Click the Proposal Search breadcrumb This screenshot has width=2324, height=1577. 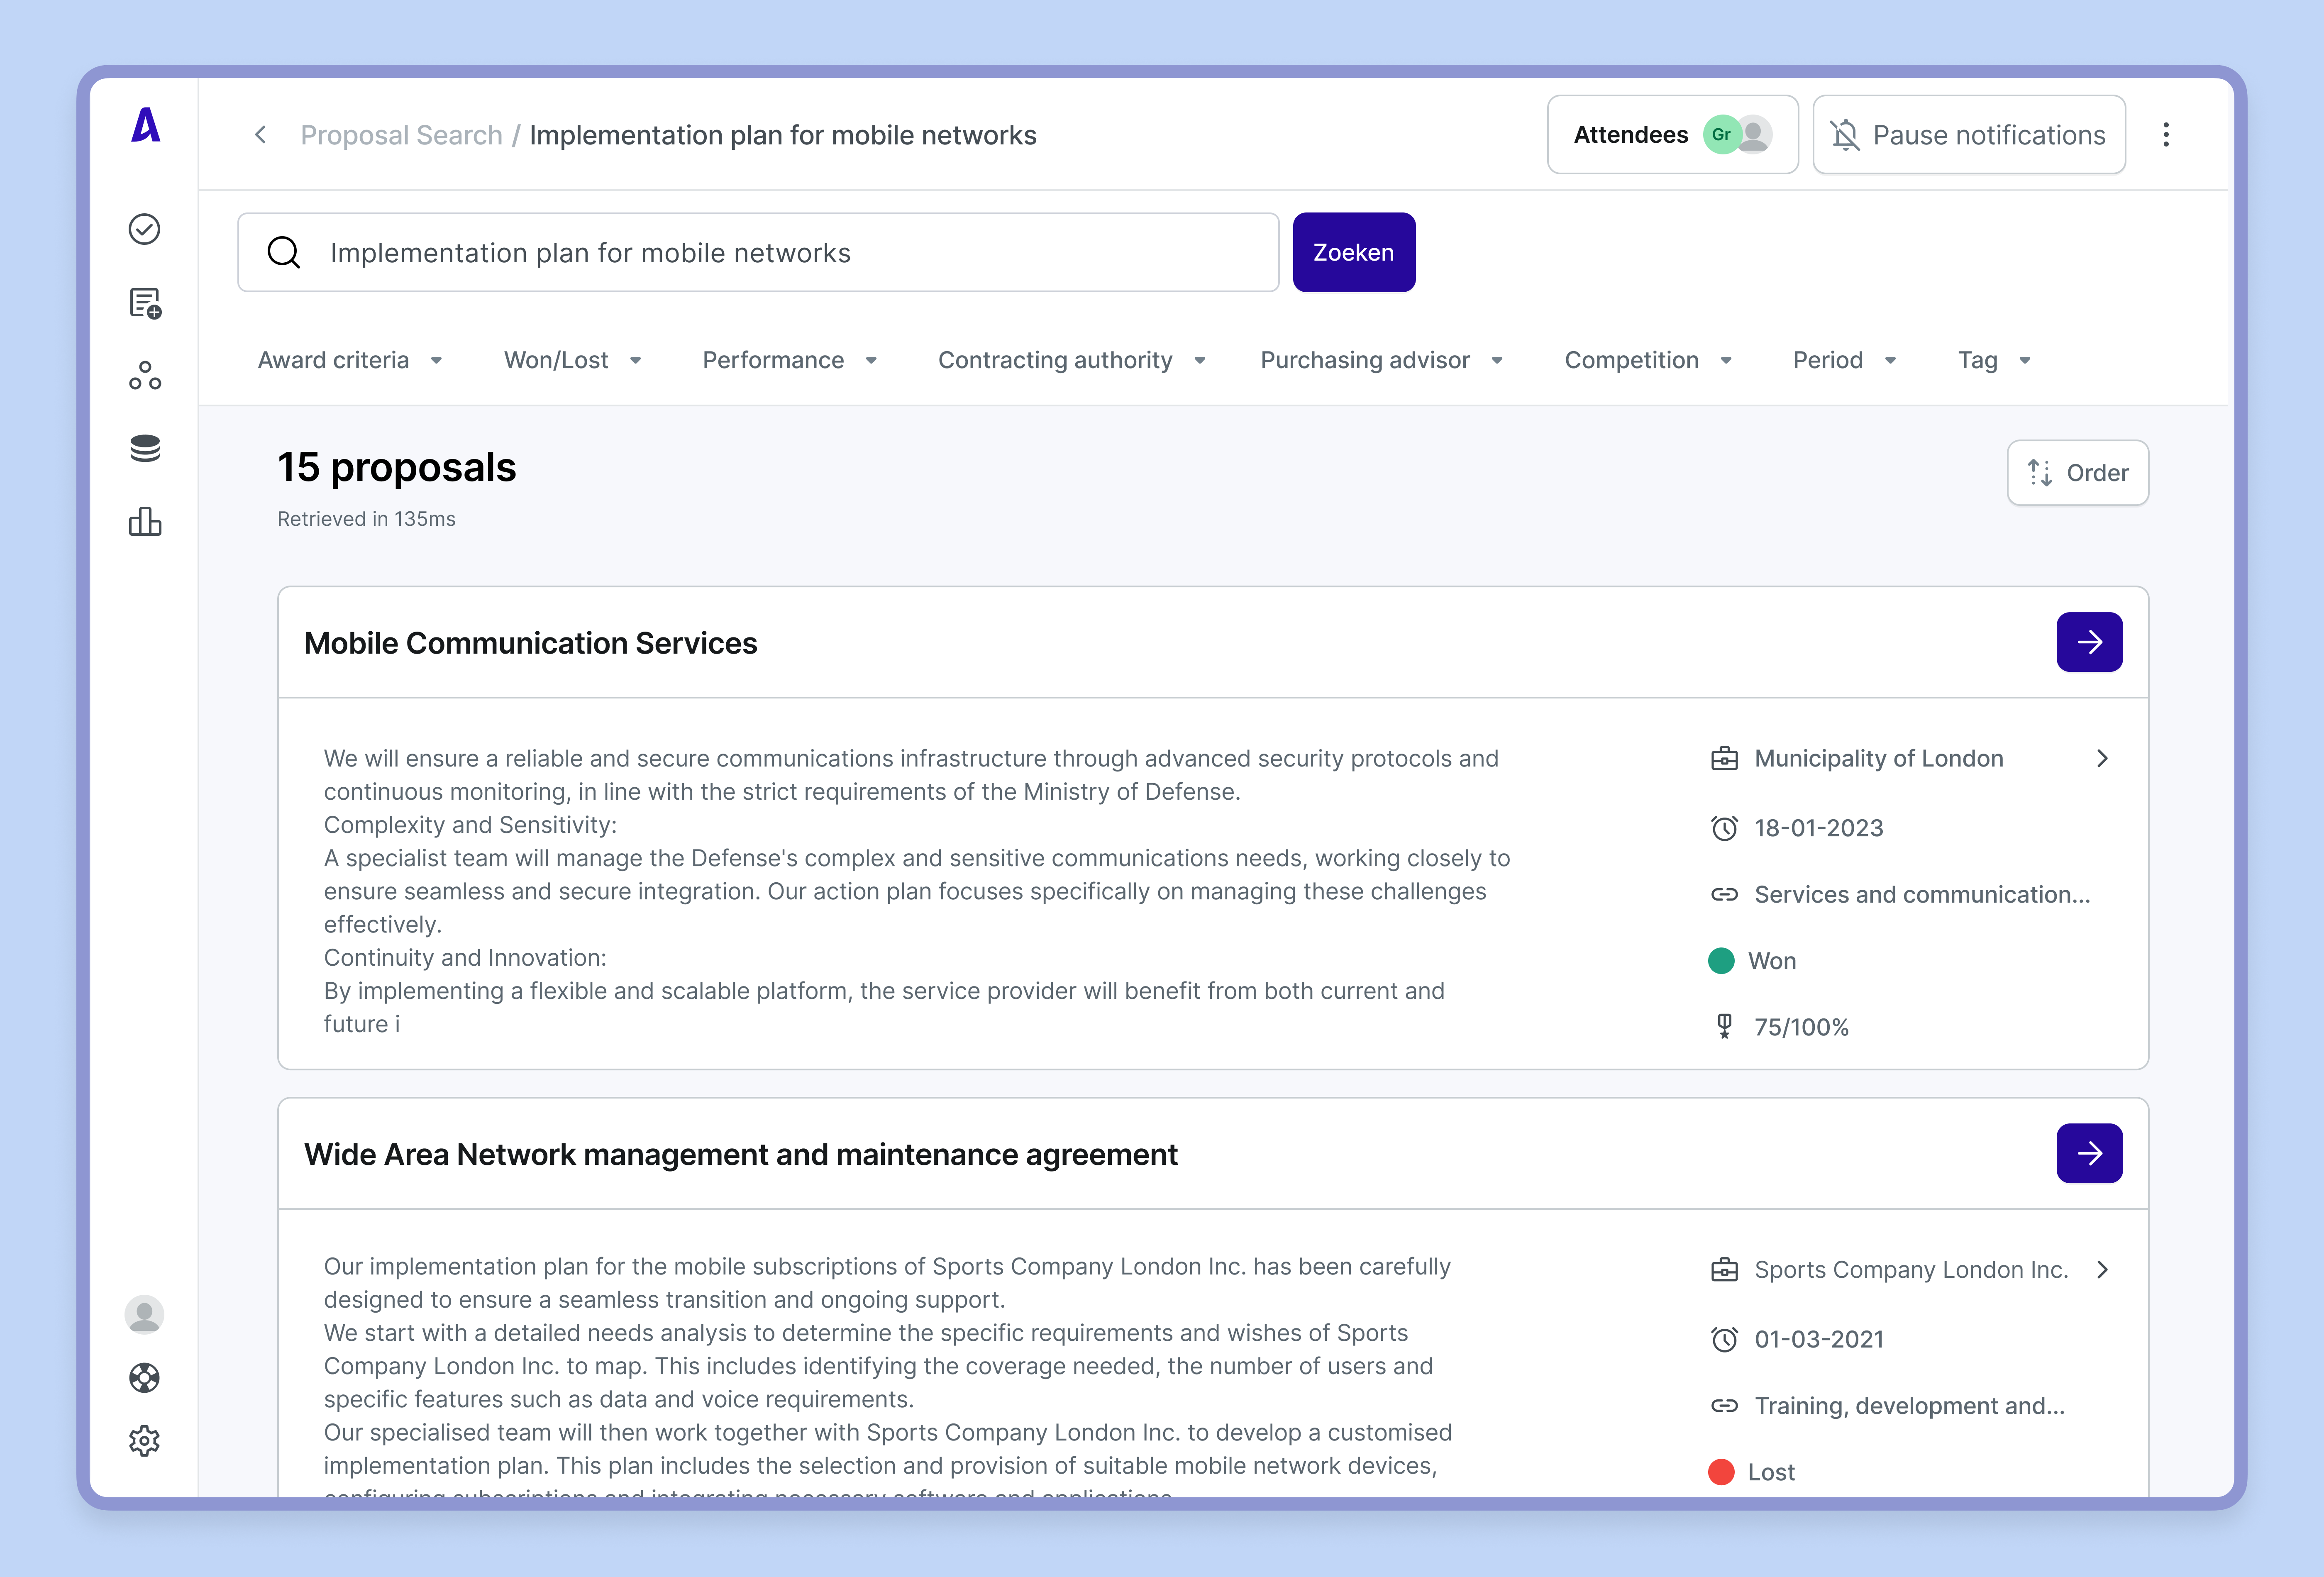tap(401, 135)
